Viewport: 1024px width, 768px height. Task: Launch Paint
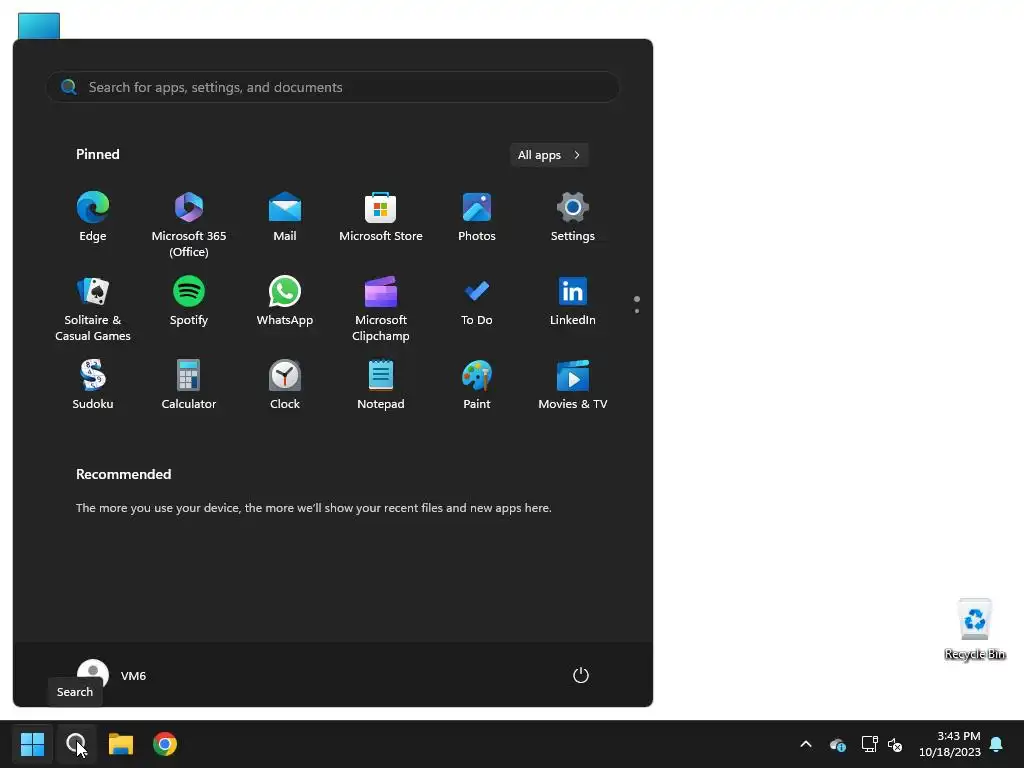coord(477,385)
